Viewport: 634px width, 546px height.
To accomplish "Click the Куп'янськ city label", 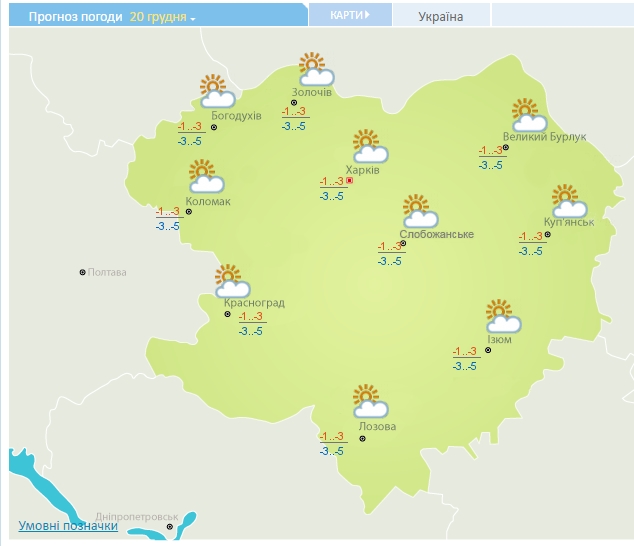I will click(x=569, y=222).
